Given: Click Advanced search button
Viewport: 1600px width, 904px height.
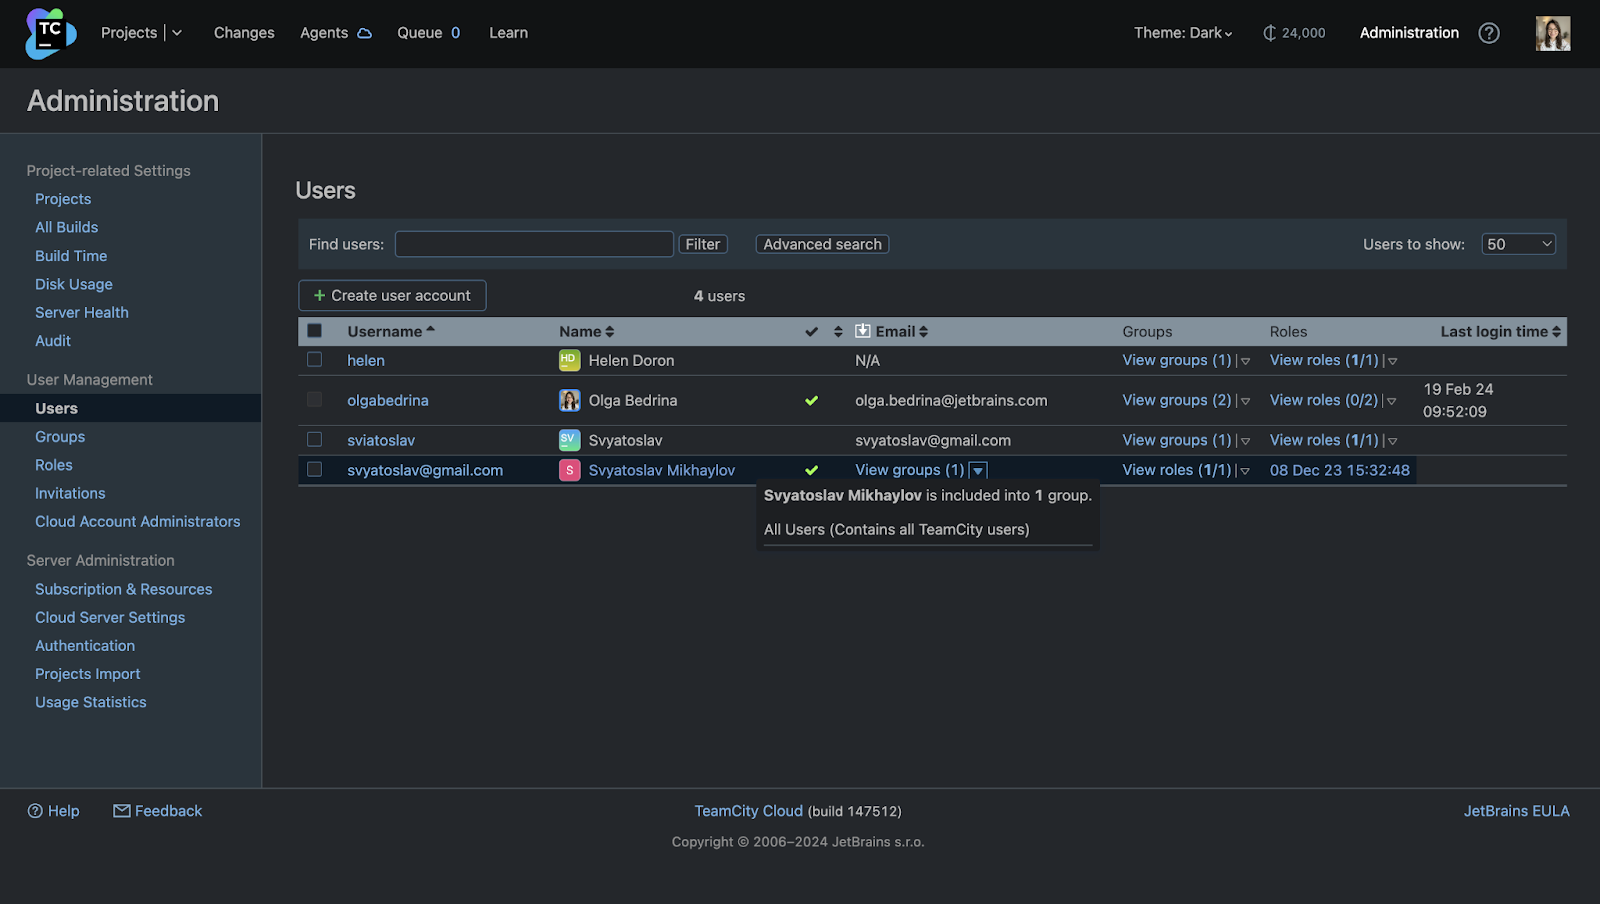Looking at the screenshot, I should click(822, 244).
